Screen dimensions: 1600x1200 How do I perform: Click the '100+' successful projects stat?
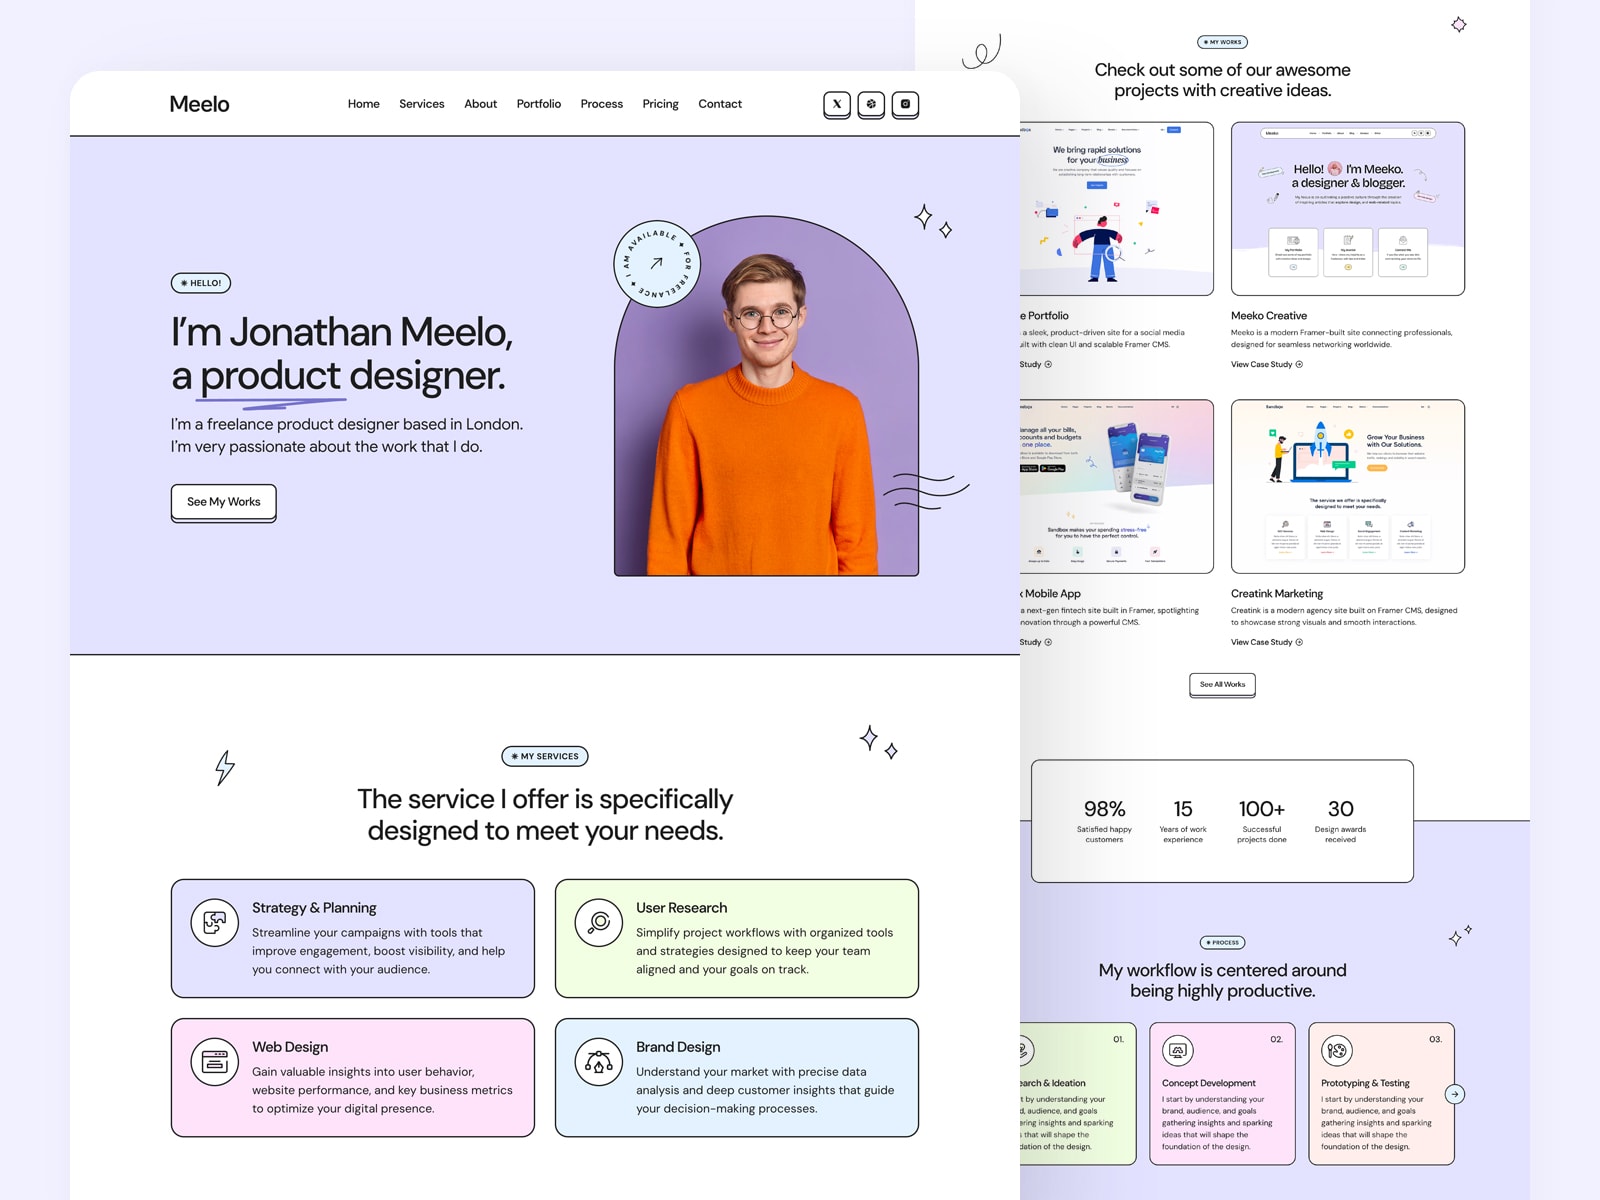coord(1262,809)
